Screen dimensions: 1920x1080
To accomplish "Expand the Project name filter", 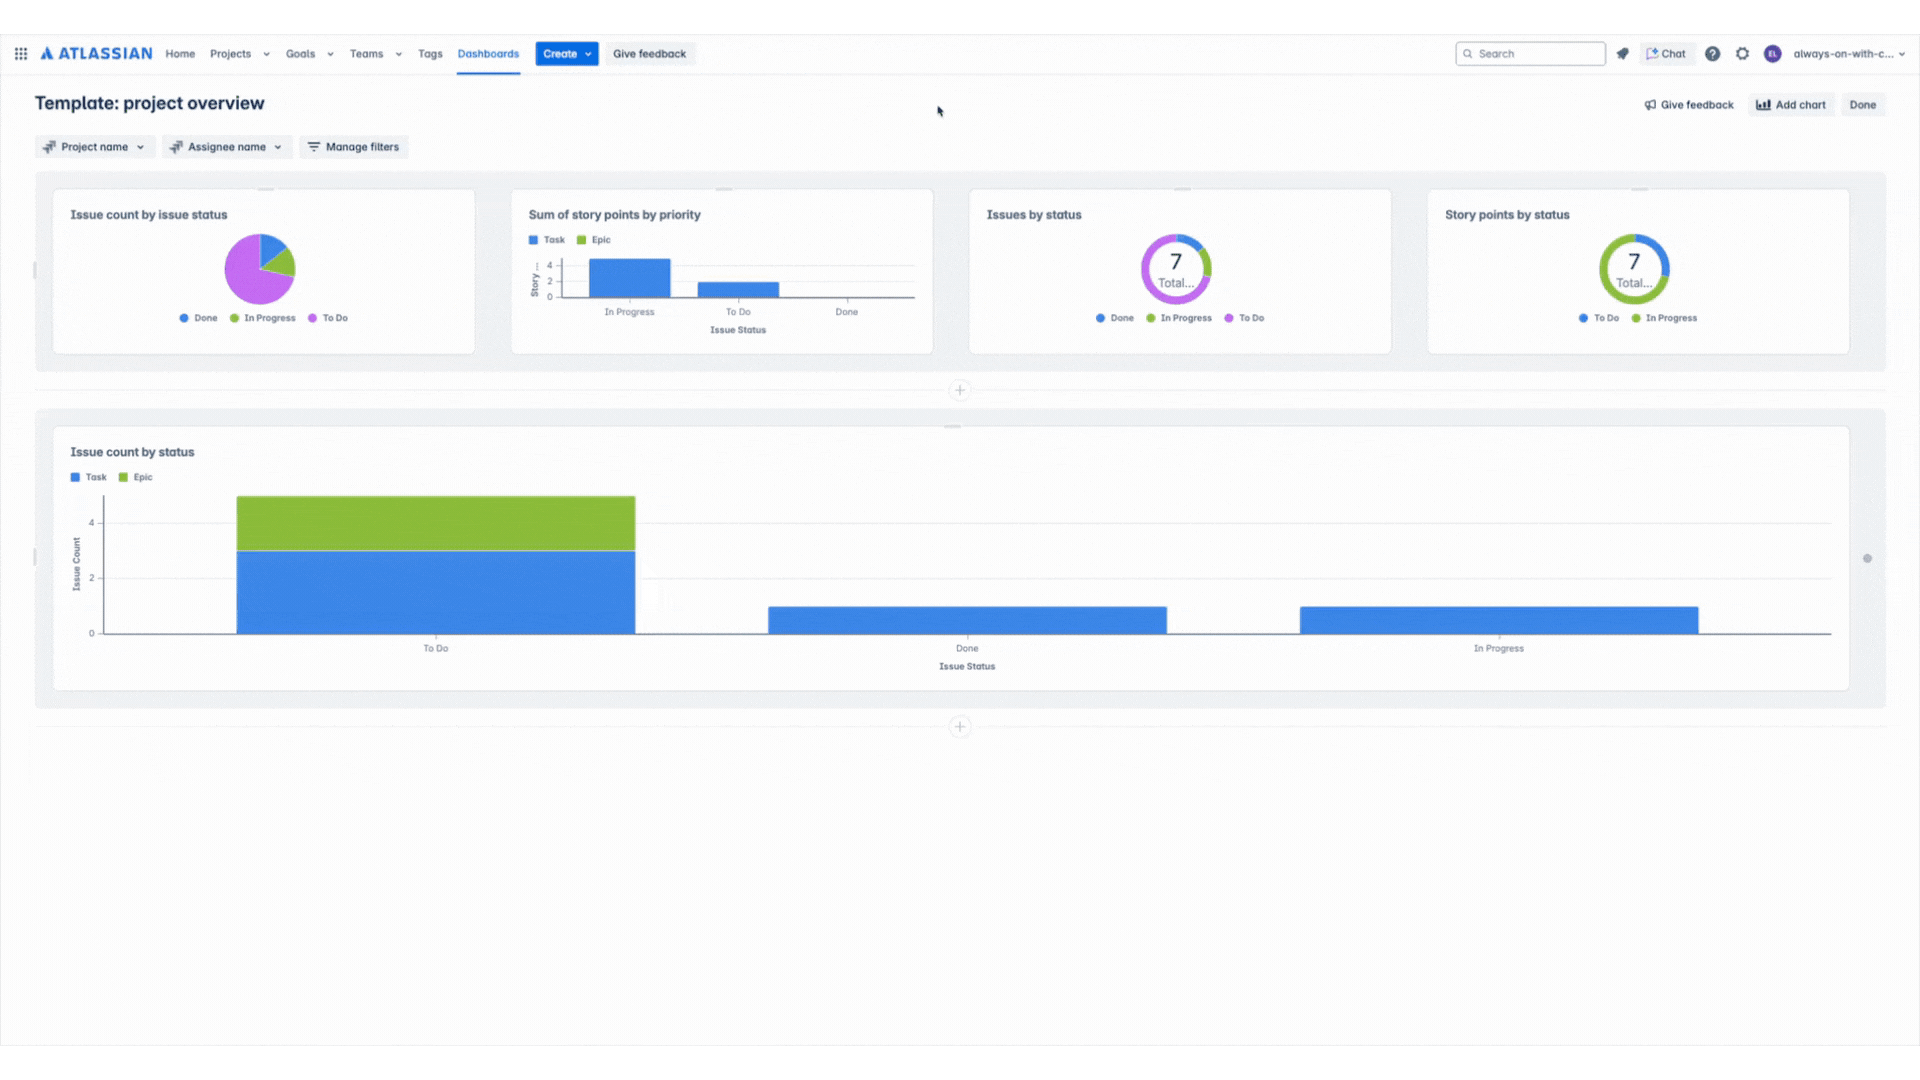I will tap(94, 146).
